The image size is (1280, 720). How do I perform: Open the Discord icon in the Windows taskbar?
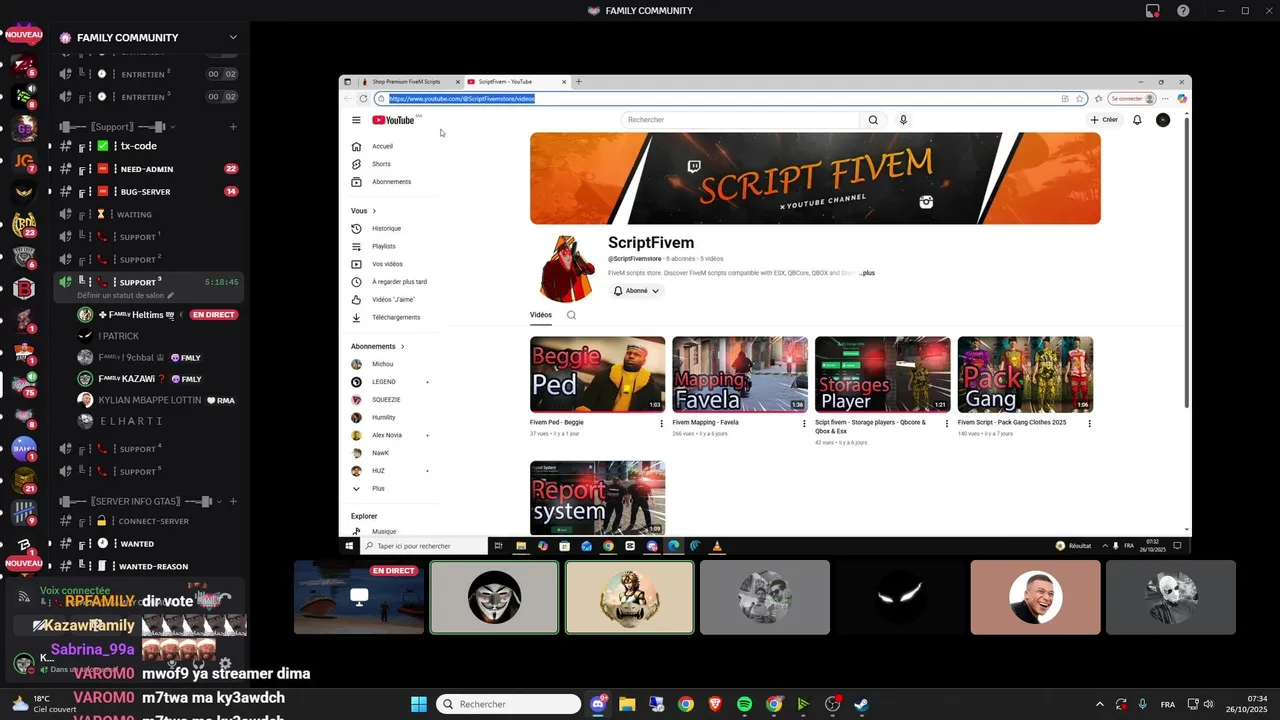tap(598, 704)
